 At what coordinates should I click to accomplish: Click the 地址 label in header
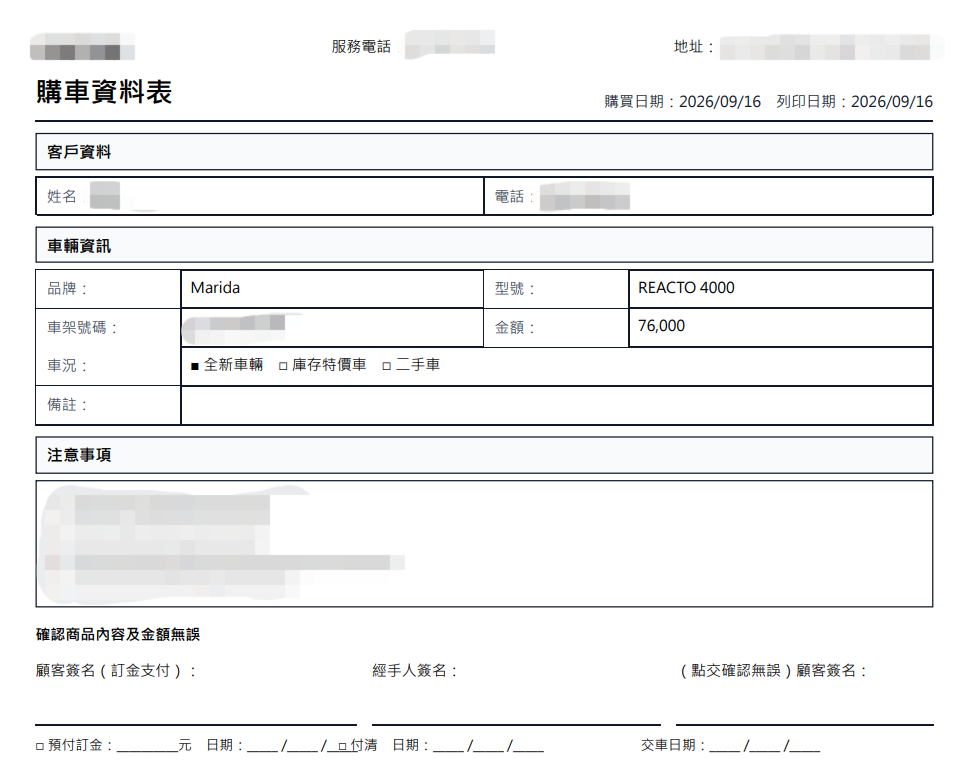pos(694,46)
